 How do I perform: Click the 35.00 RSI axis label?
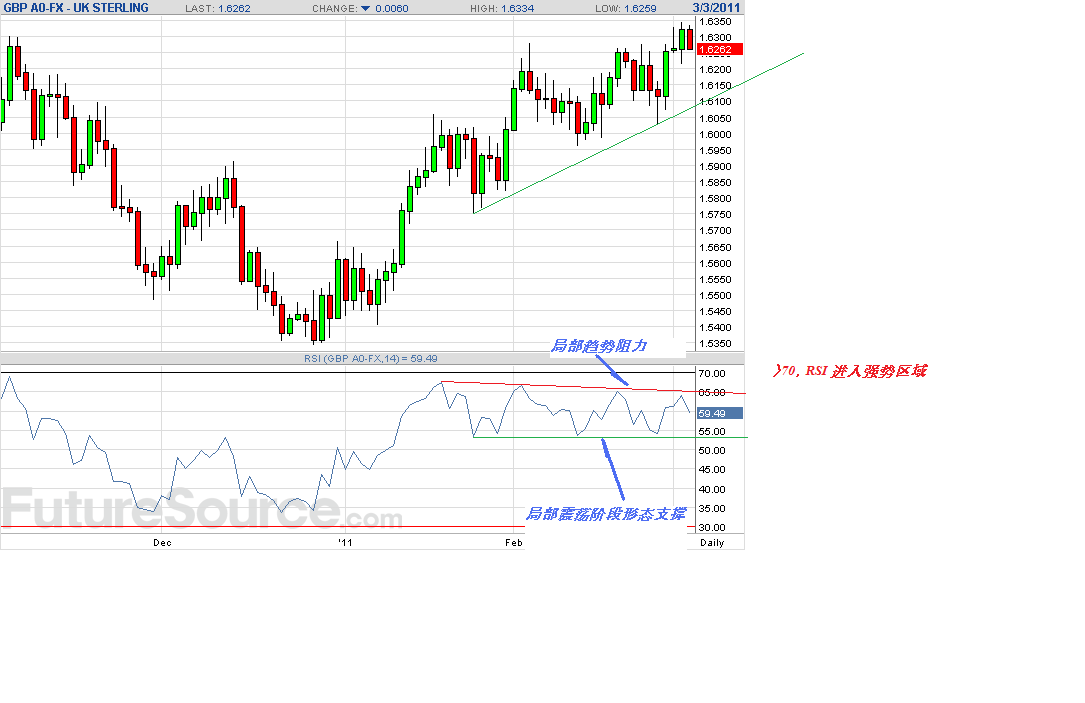click(x=712, y=508)
